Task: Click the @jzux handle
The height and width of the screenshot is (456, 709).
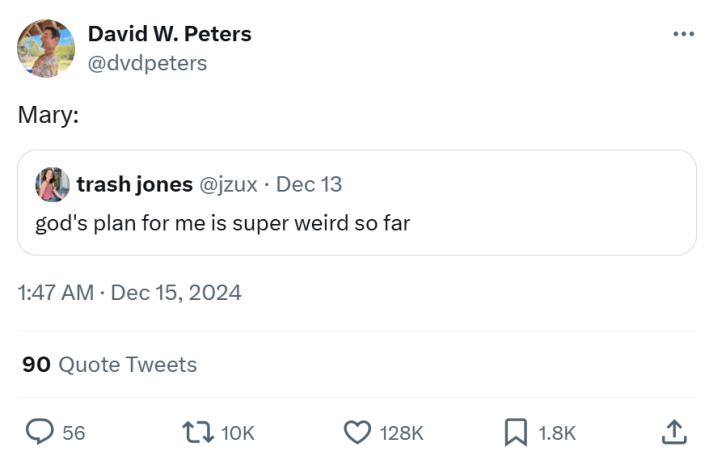Action: pyautogui.click(x=230, y=185)
